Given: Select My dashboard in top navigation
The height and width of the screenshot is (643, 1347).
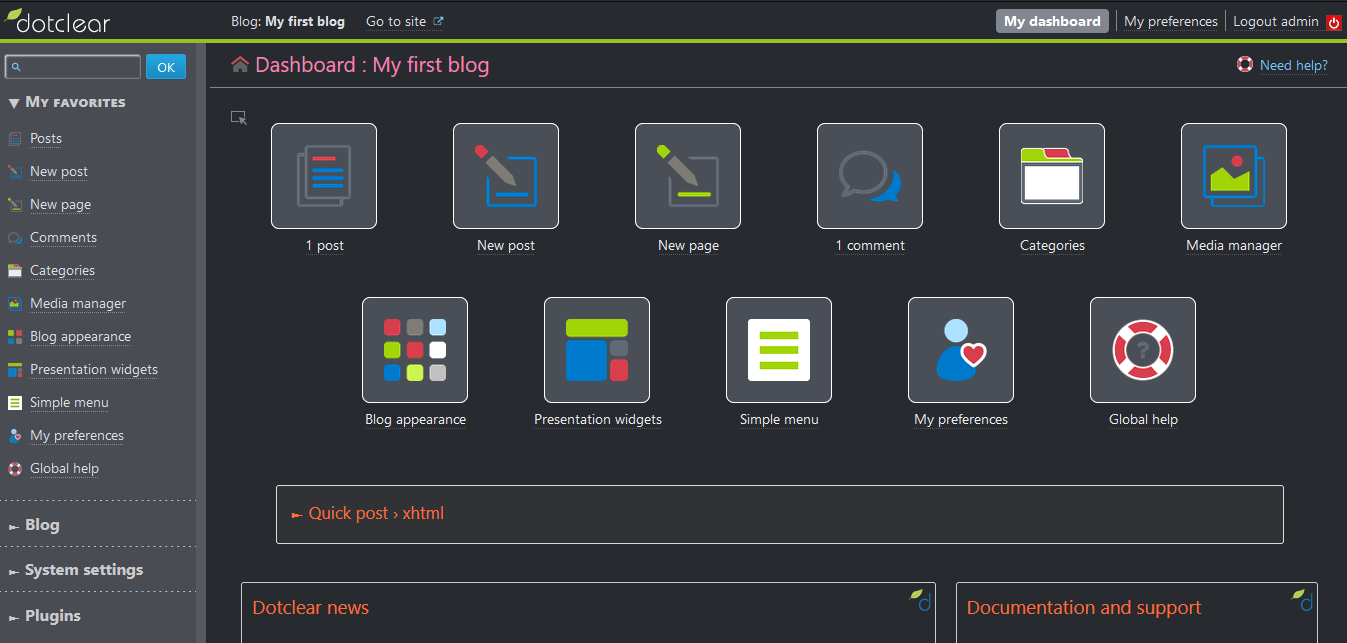Looking at the screenshot, I should pyautogui.click(x=1052, y=21).
